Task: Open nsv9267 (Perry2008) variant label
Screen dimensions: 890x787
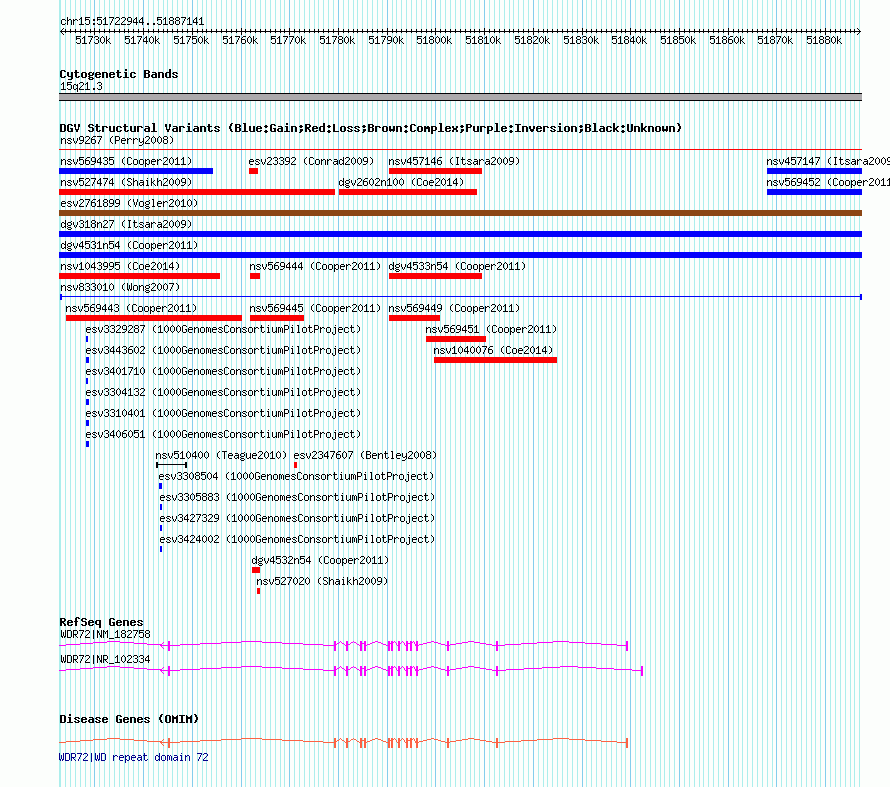Action: tap(117, 140)
